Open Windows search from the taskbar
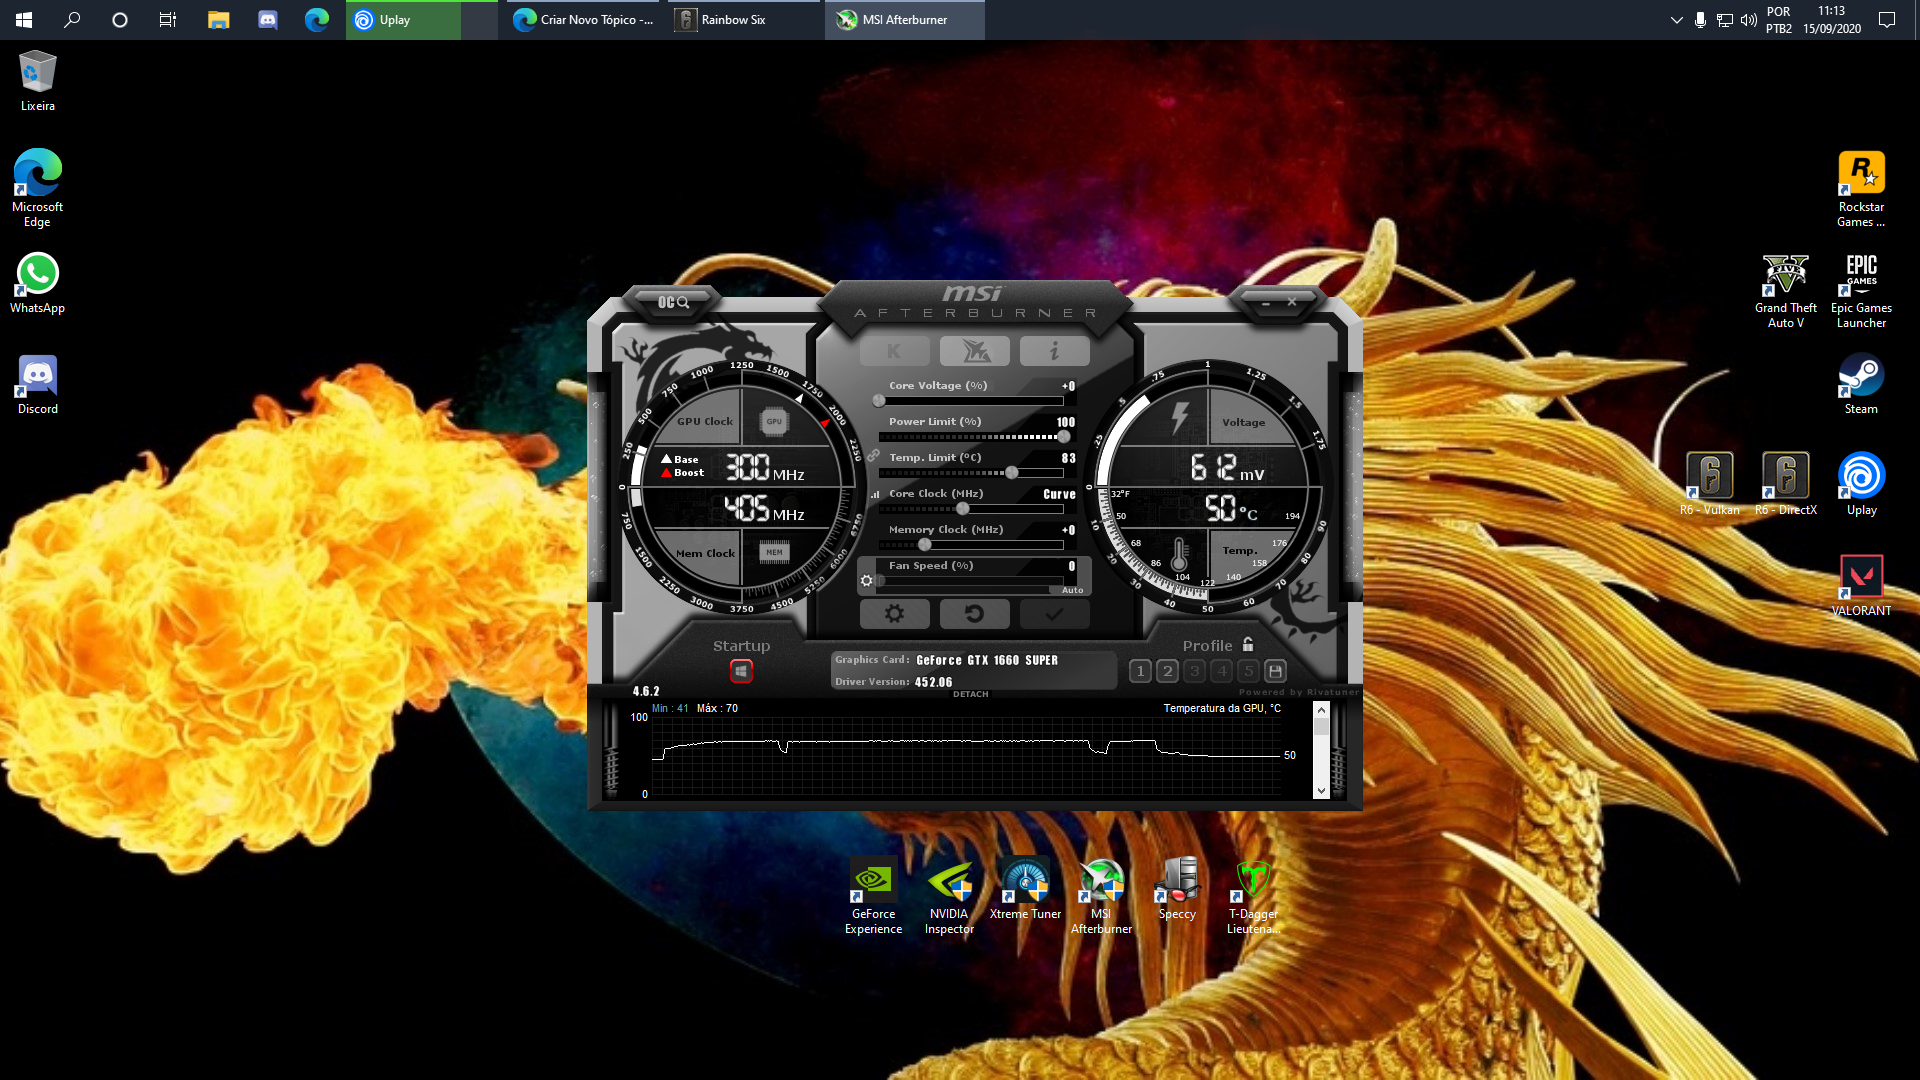Screen dimensions: 1920x1080 click(72, 20)
